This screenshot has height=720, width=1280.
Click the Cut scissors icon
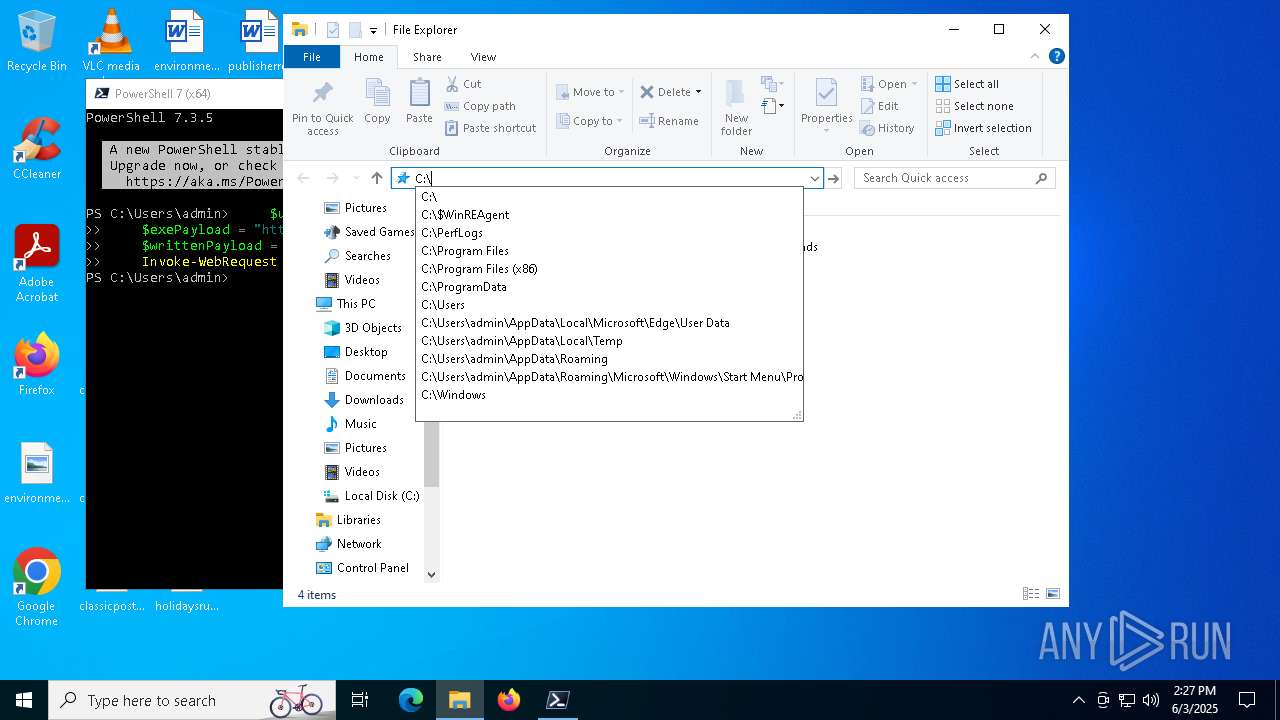[452, 84]
